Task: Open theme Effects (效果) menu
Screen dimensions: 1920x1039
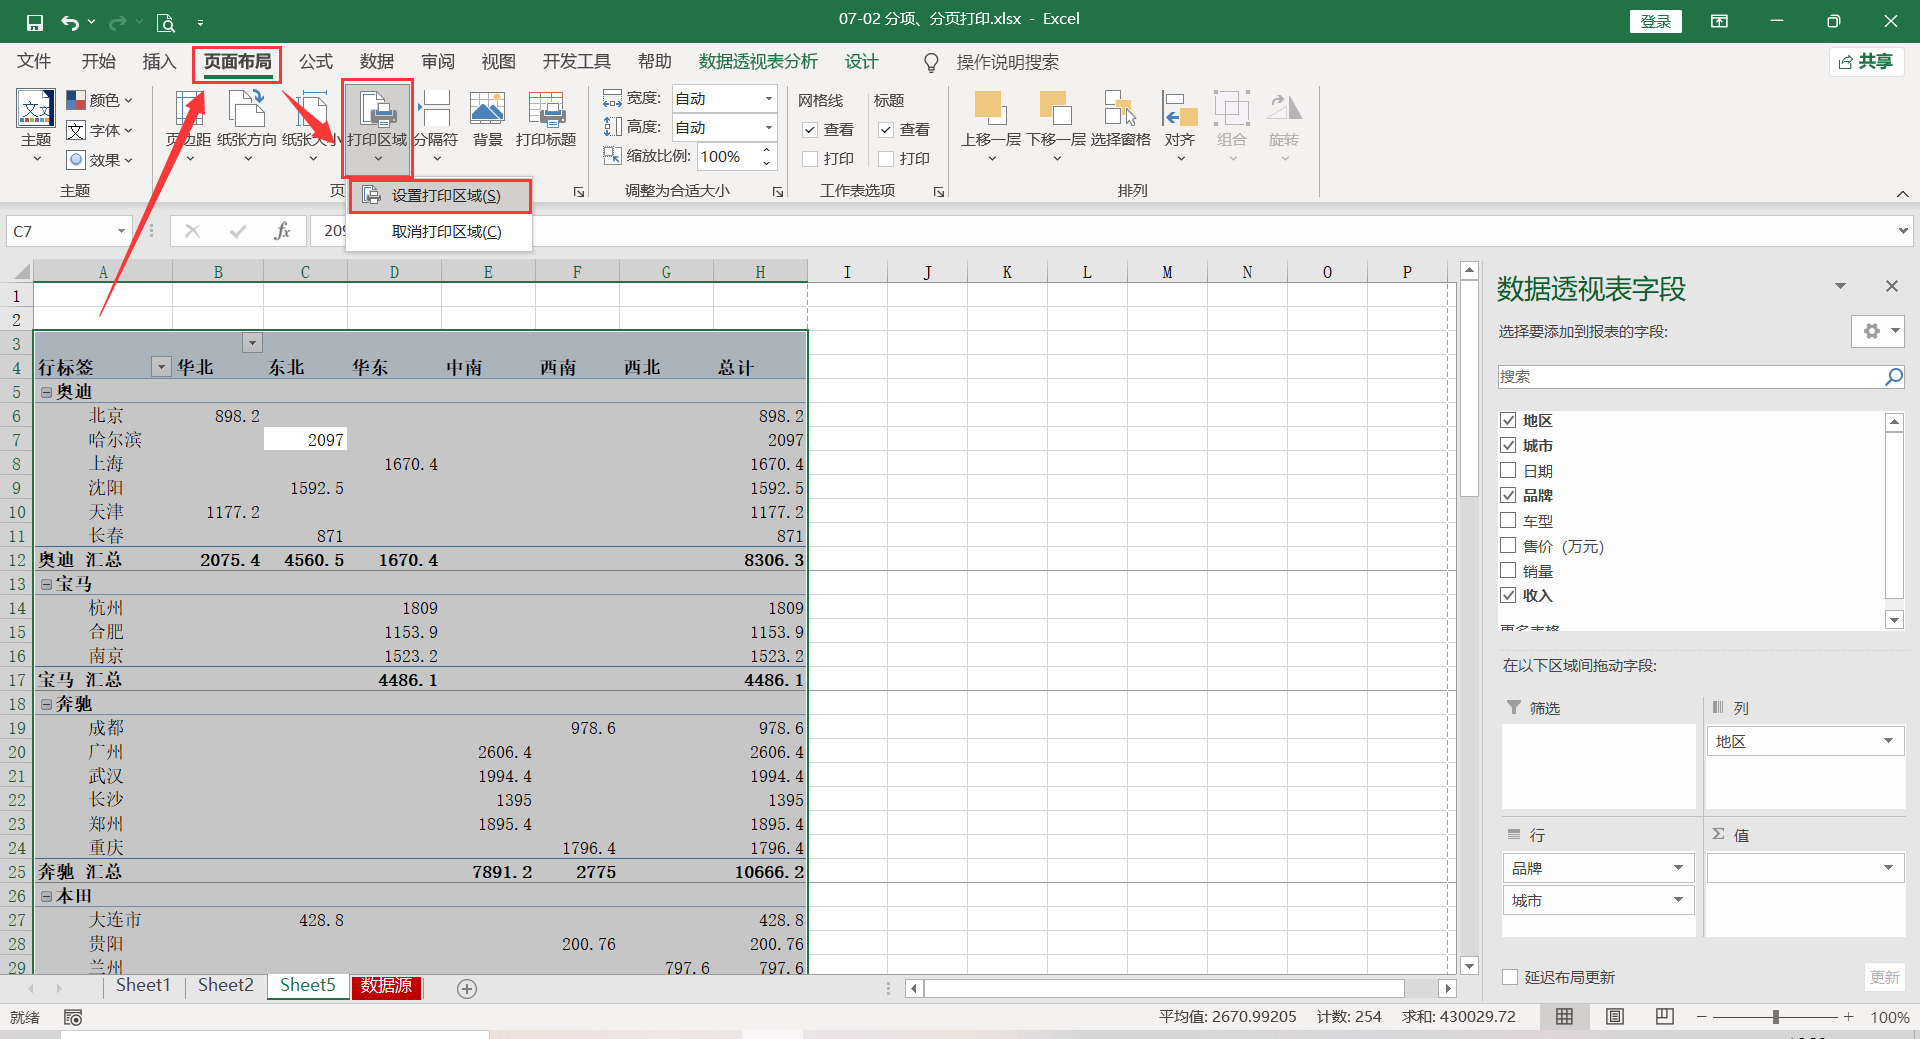Action: [99, 160]
